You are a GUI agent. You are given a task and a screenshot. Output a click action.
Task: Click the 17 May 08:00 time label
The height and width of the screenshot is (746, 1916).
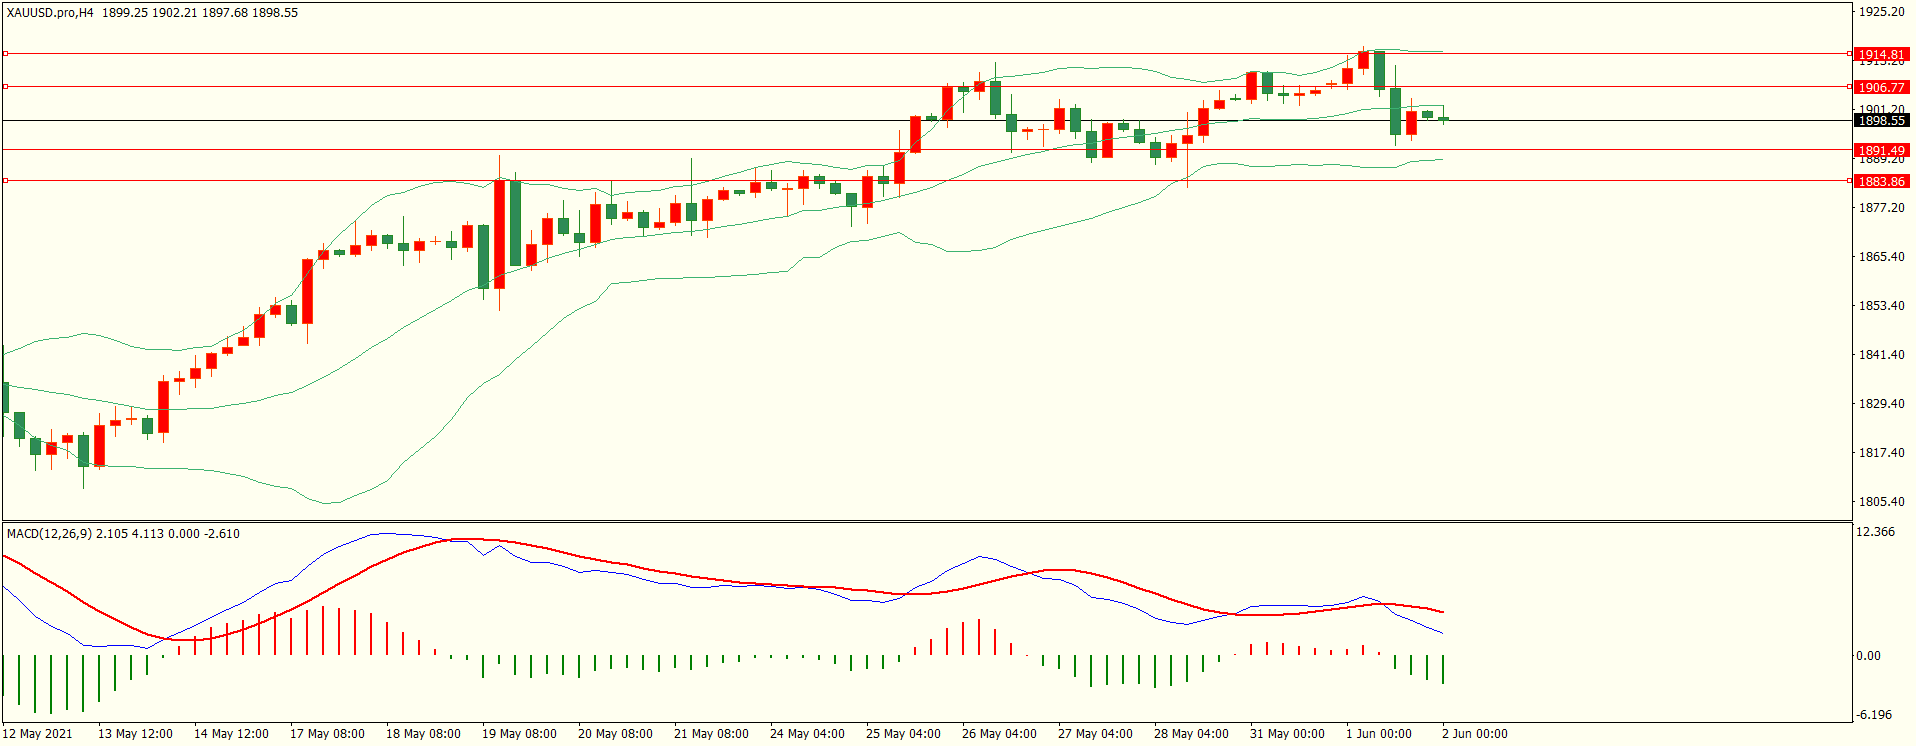(327, 734)
